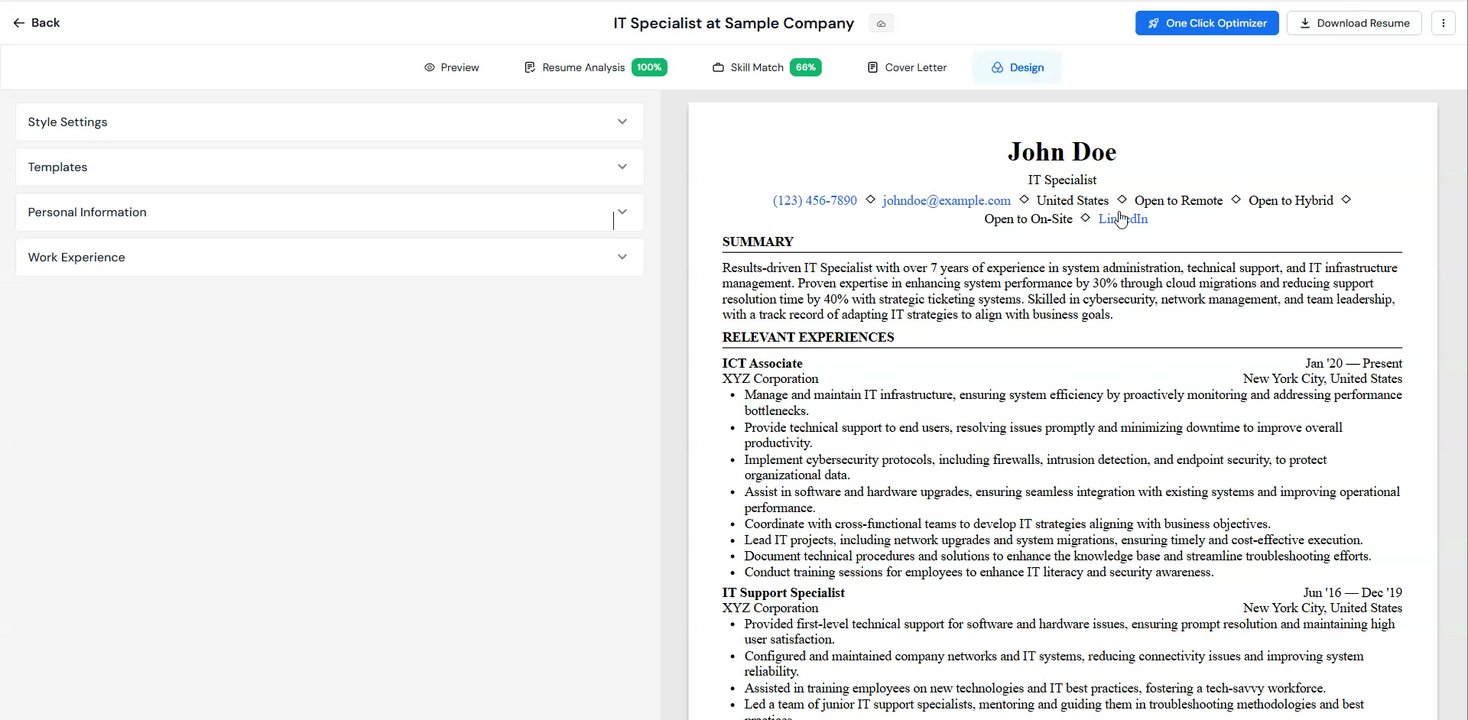Click the eye icon next to Preview

click(x=429, y=68)
